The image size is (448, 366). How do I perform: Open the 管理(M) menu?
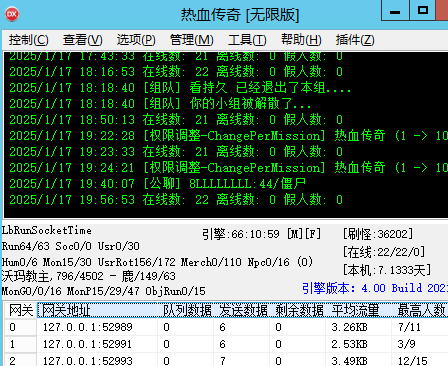192,40
